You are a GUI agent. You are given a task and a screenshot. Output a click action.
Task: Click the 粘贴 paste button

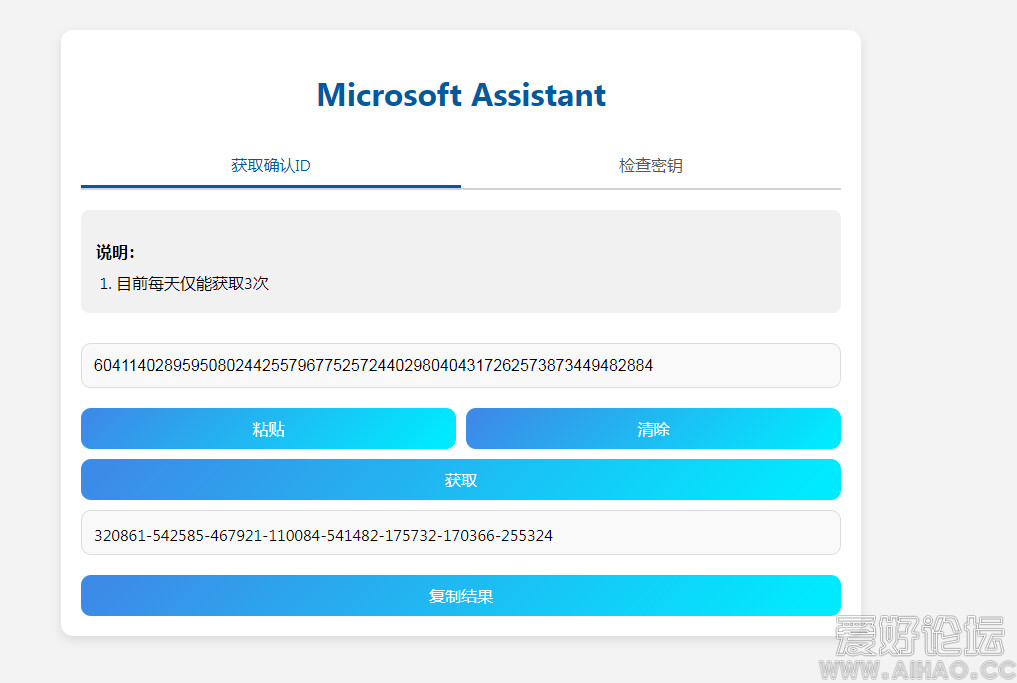point(269,429)
